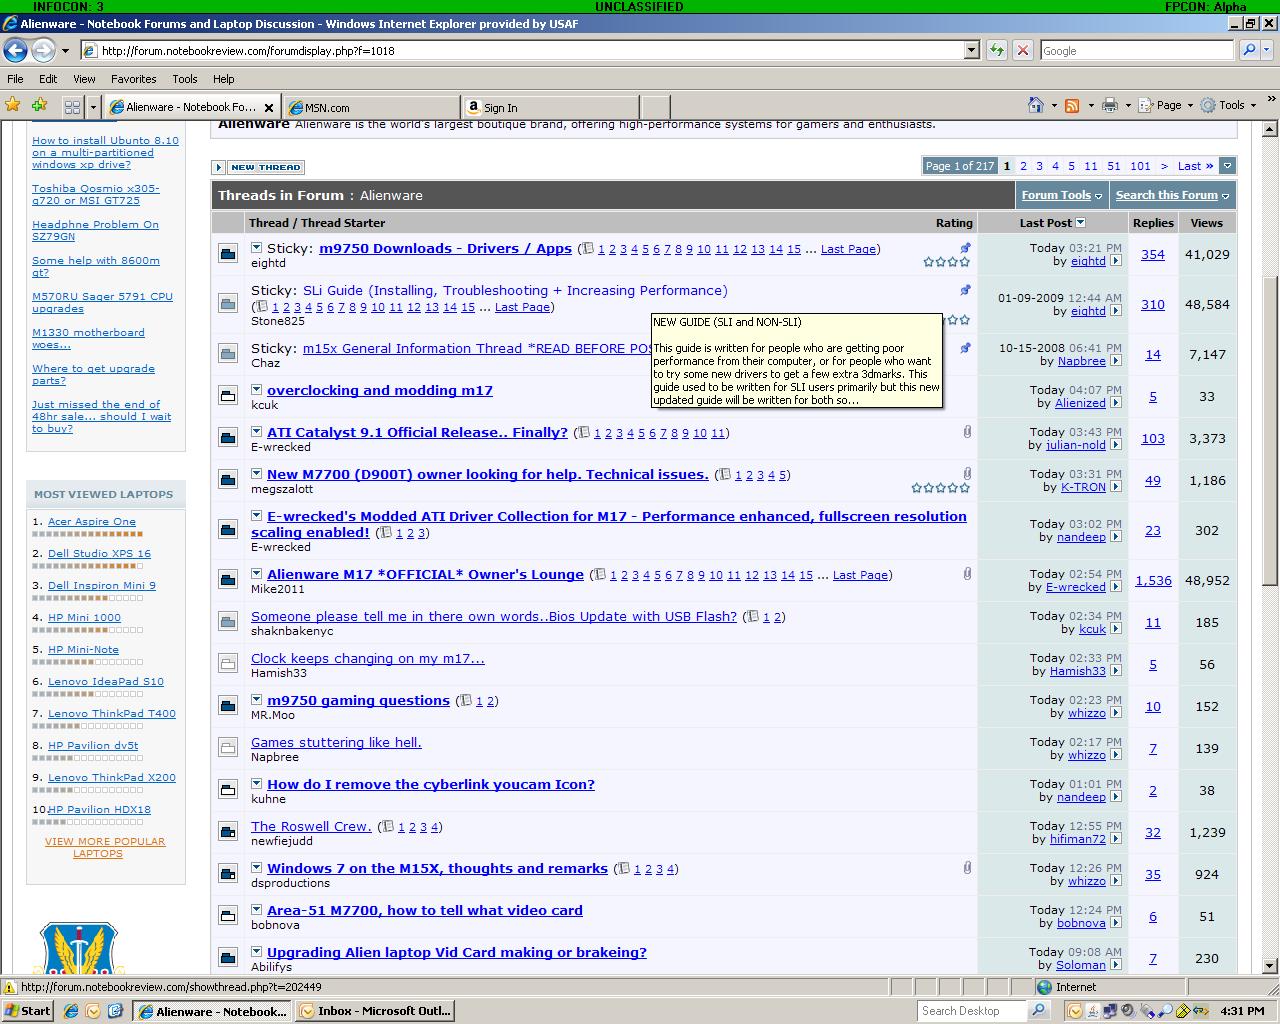This screenshot has width=1280, height=1024.
Task: Open The Roswell Crew thread
Action: click(x=311, y=826)
